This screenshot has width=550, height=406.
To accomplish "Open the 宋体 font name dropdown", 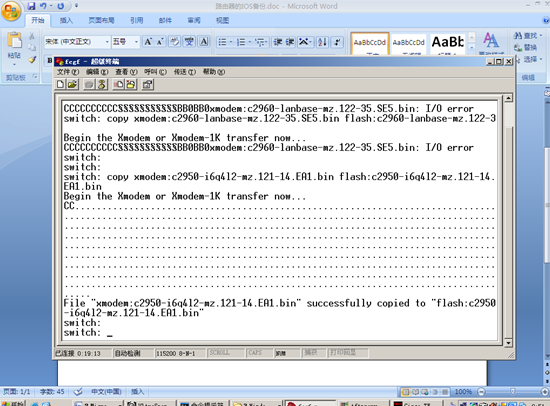I will click(107, 42).
